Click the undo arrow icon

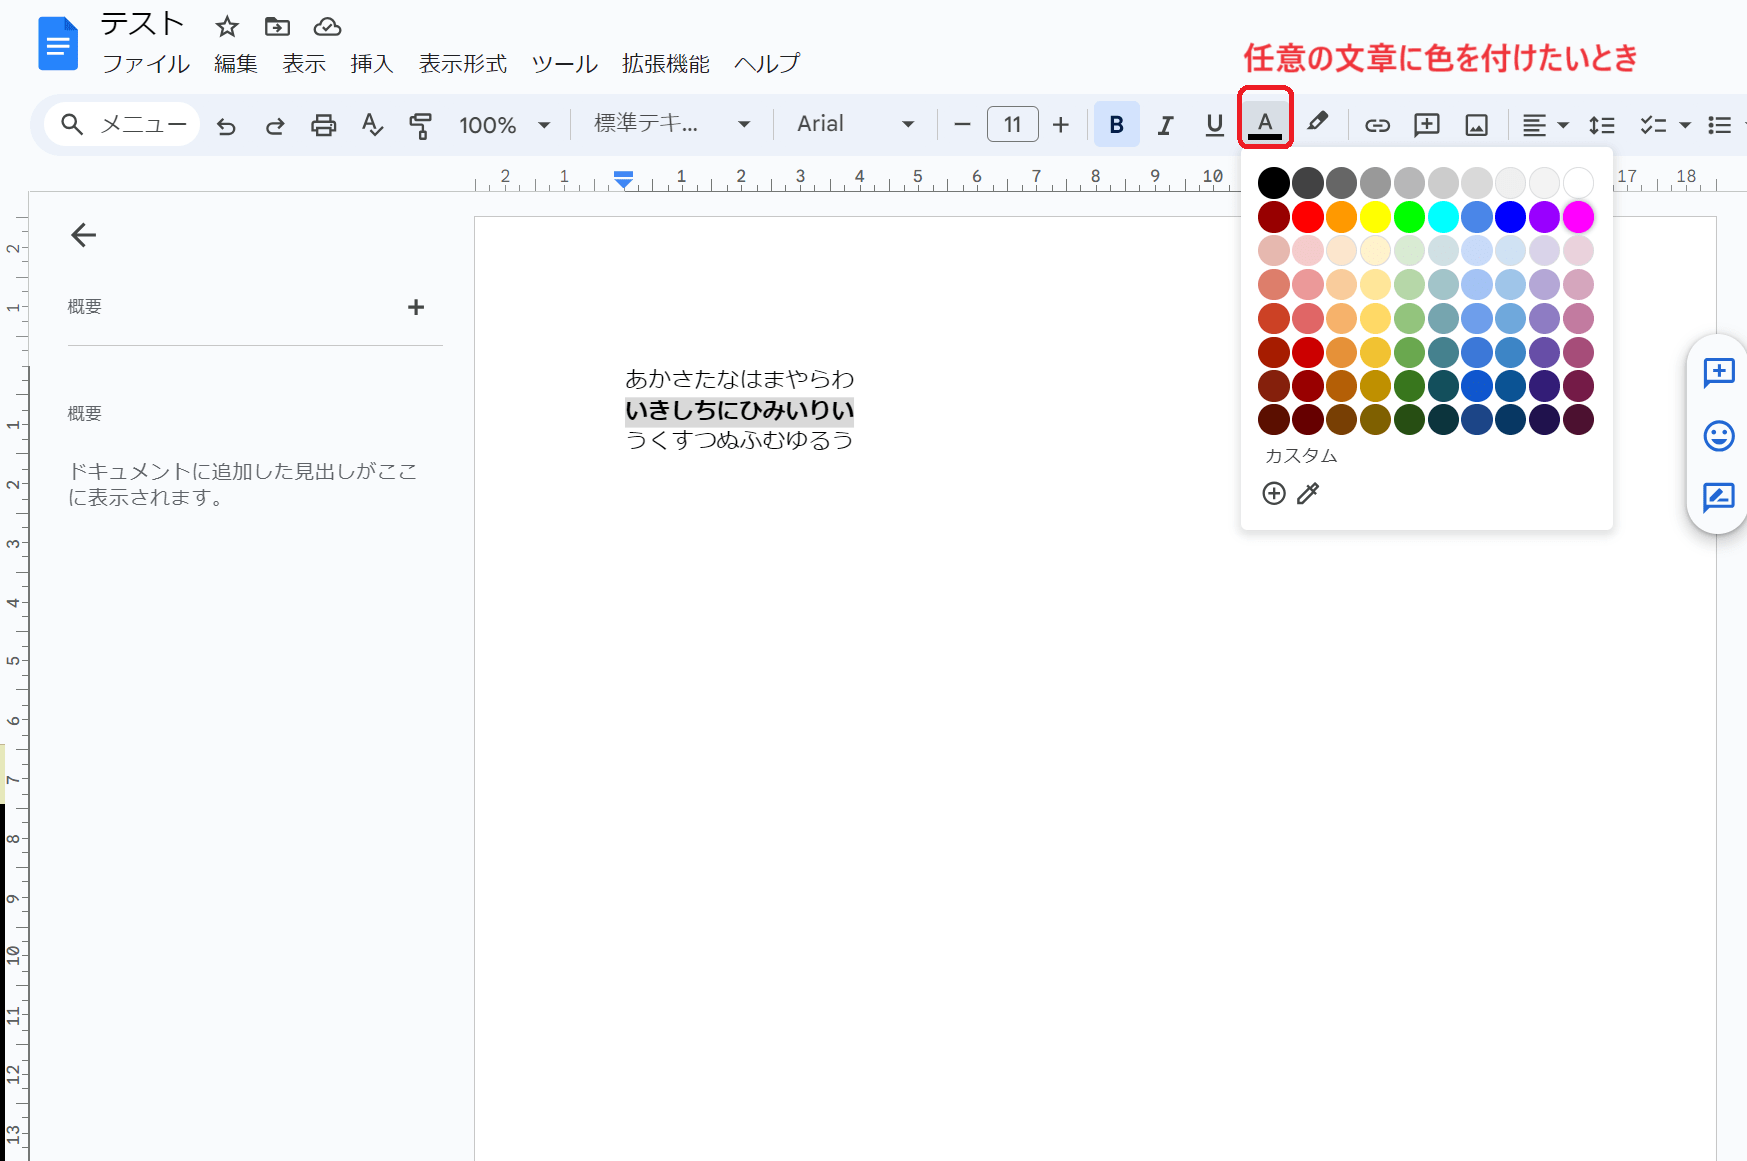click(x=227, y=125)
